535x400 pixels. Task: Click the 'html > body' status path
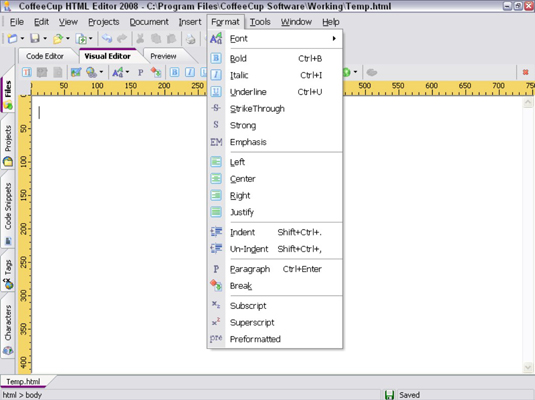click(22, 395)
